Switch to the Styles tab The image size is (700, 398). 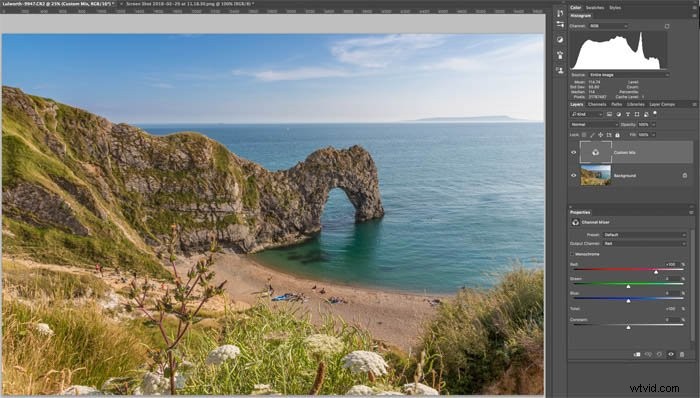pos(615,8)
